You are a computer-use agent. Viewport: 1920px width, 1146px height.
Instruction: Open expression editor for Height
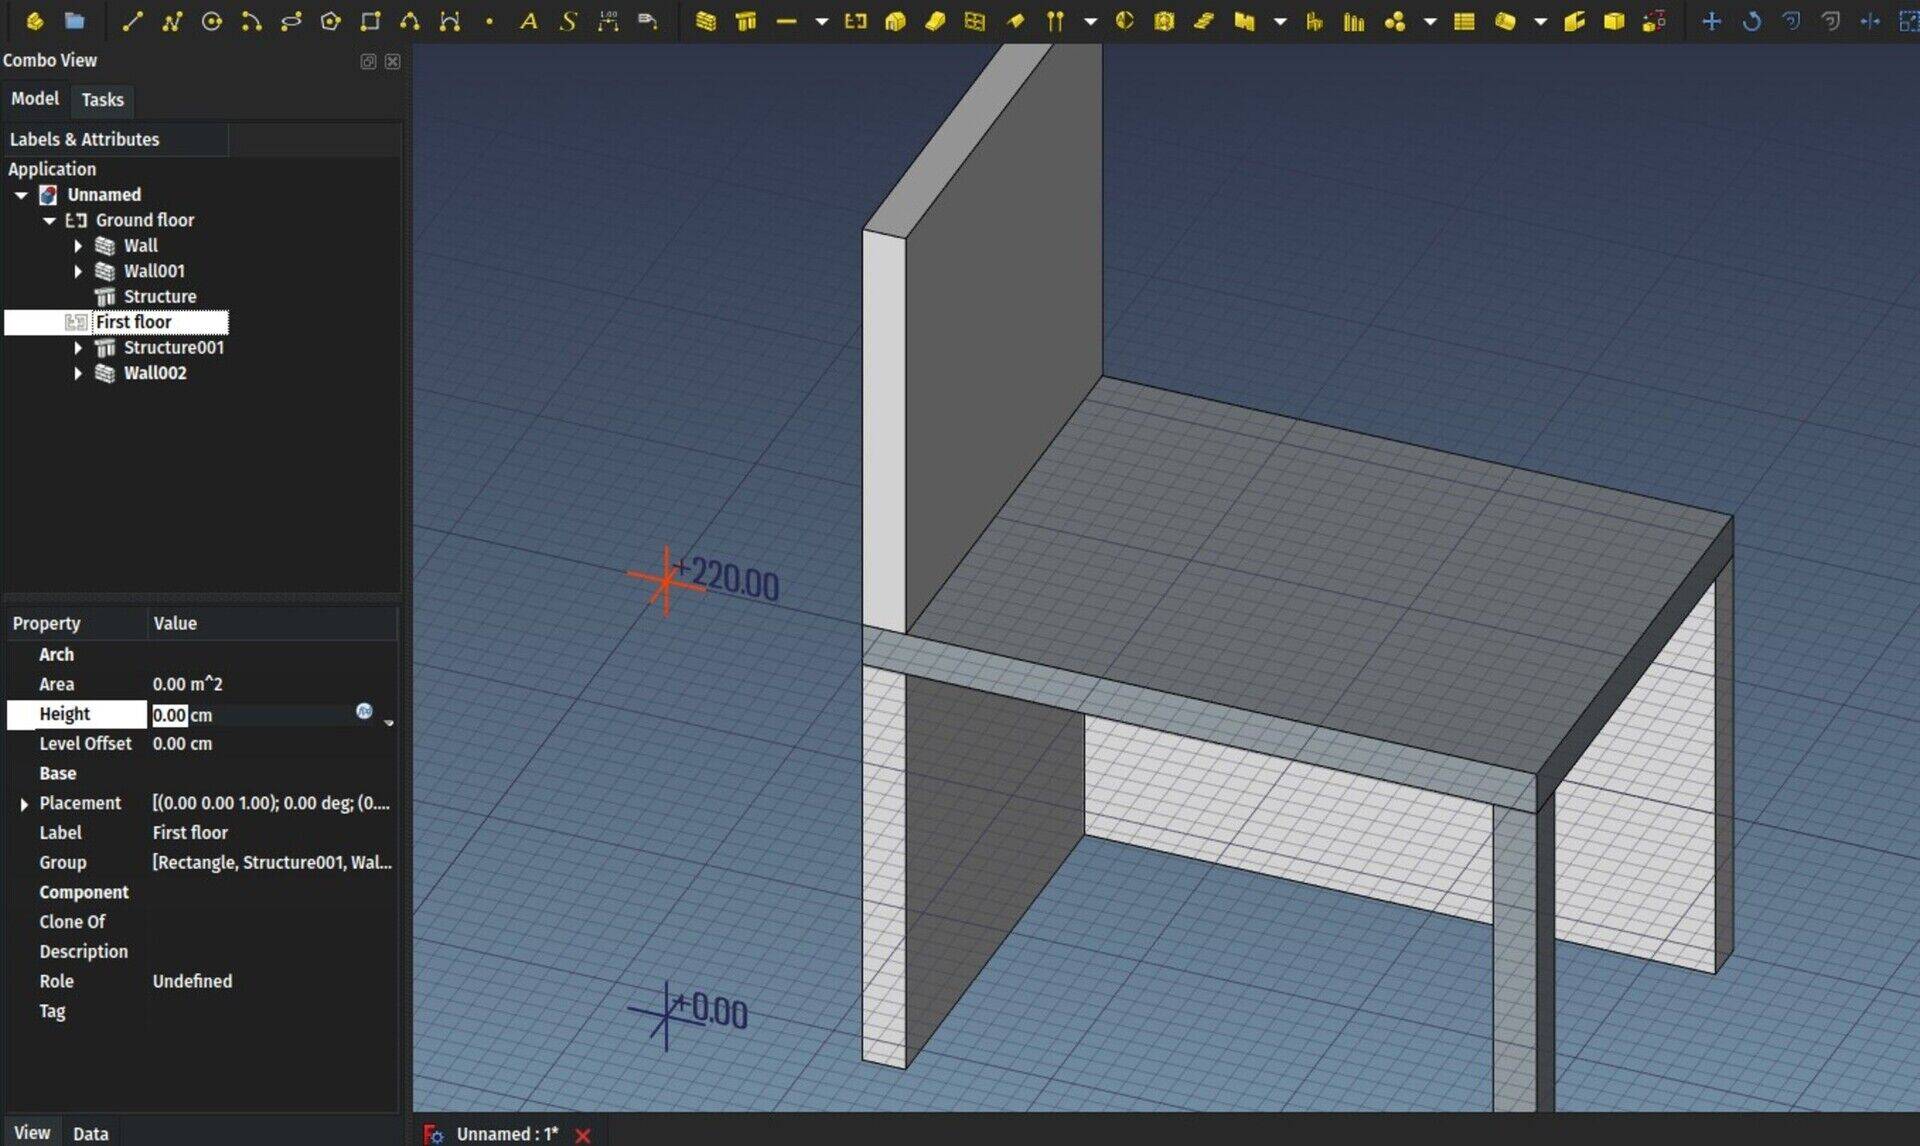[x=364, y=711]
